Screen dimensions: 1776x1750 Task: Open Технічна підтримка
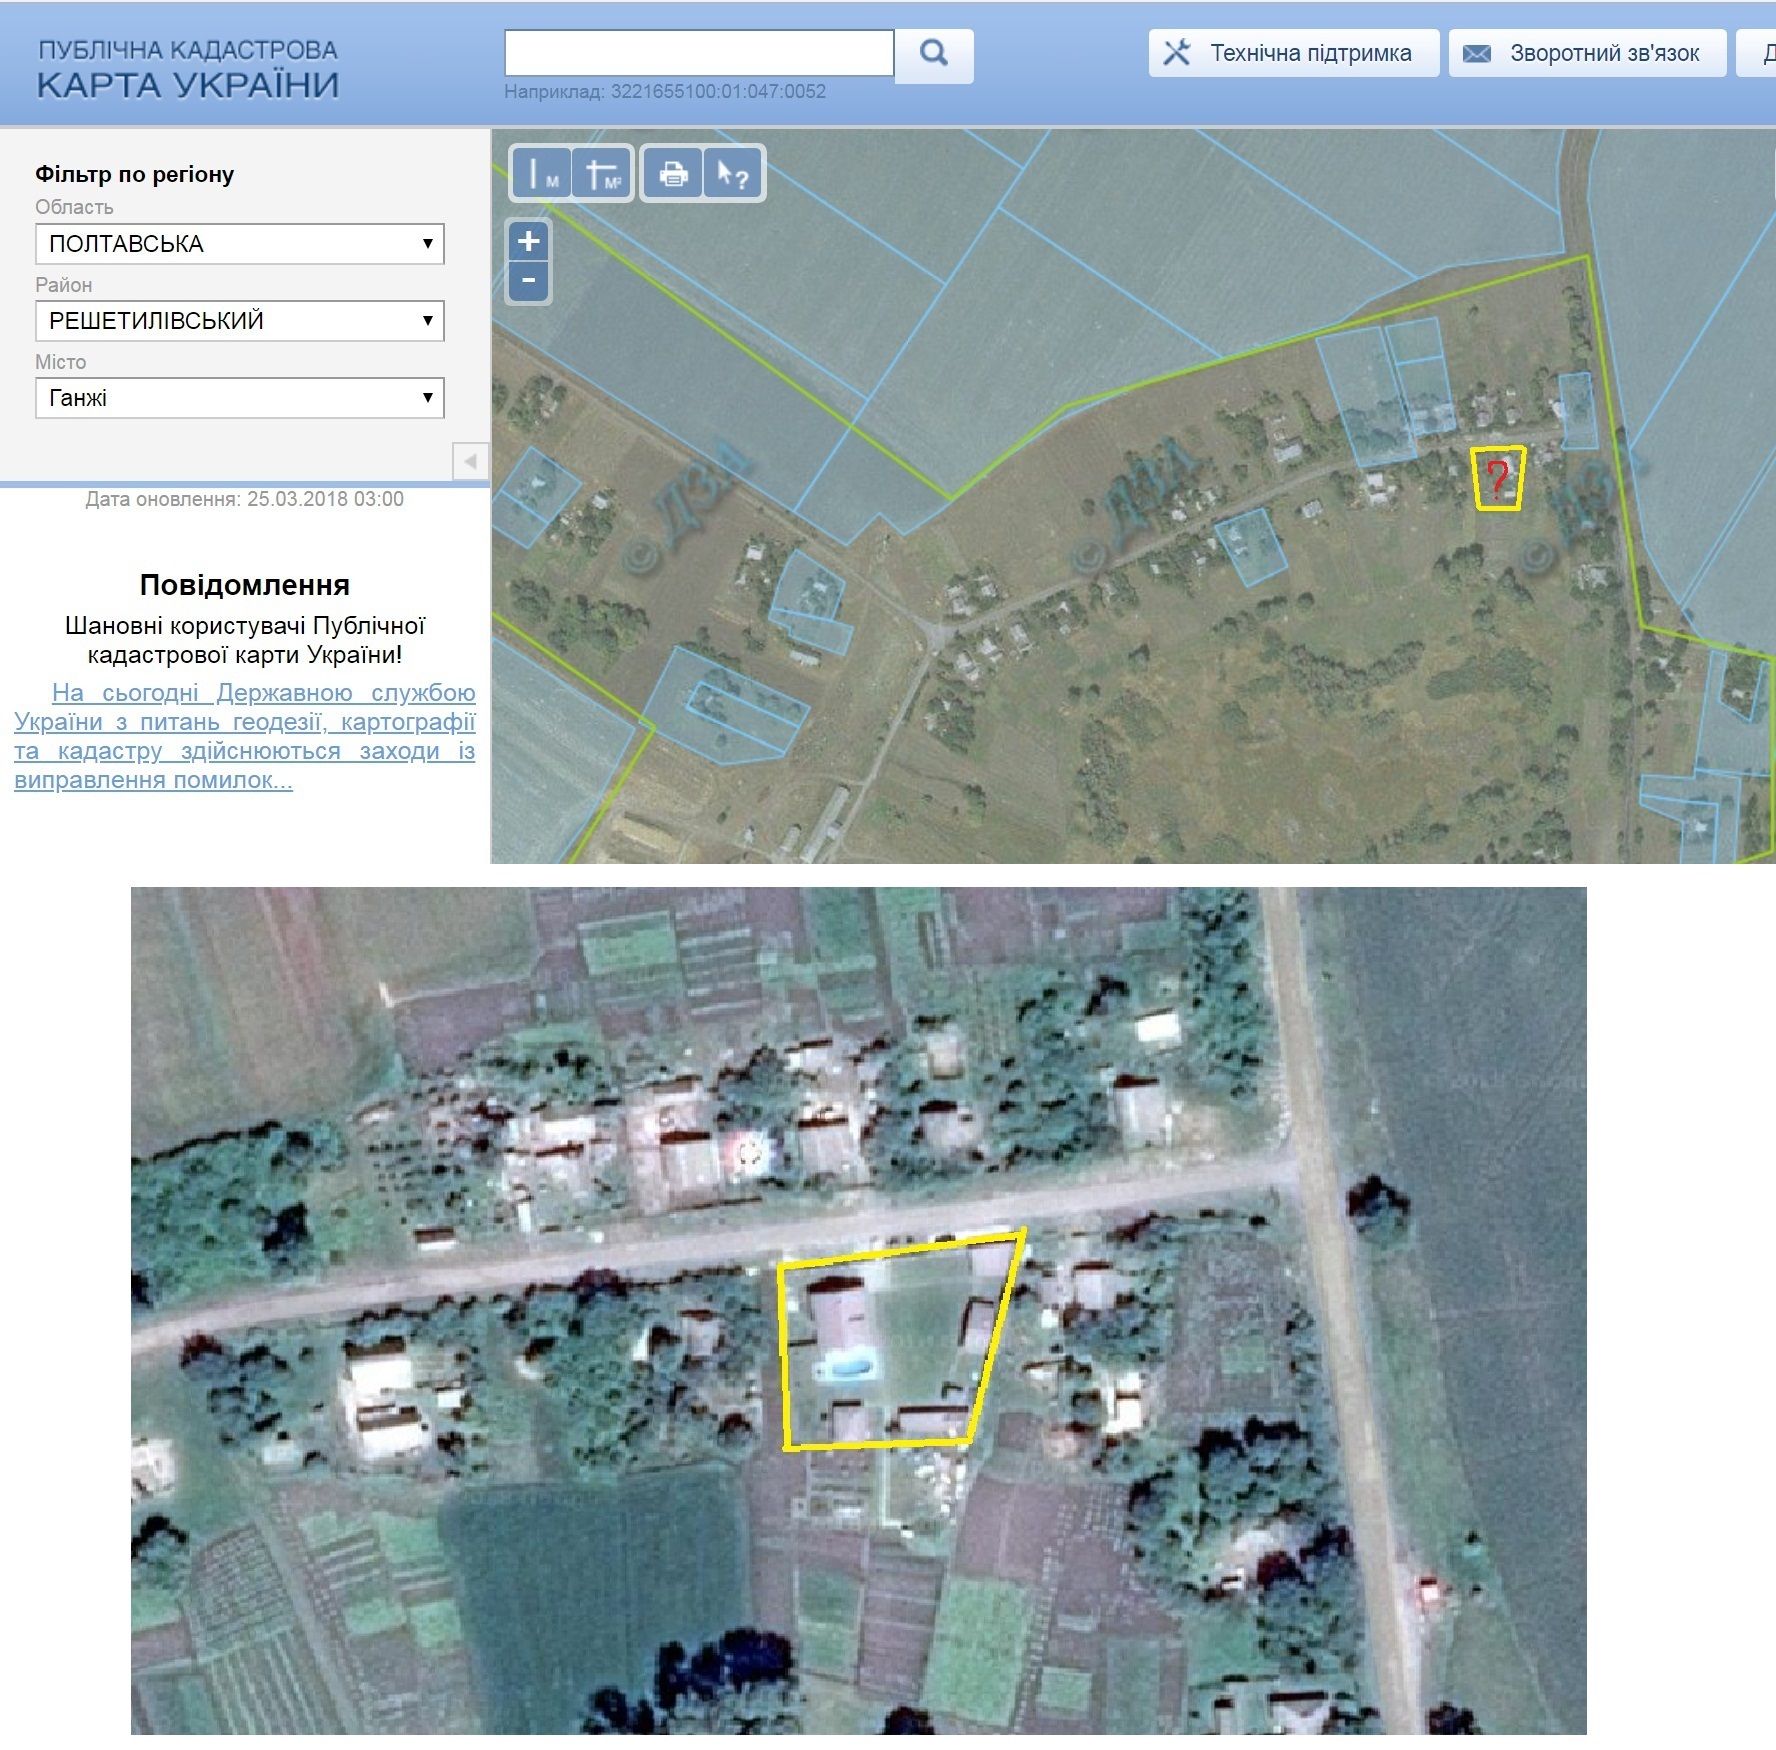coord(1293,53)
